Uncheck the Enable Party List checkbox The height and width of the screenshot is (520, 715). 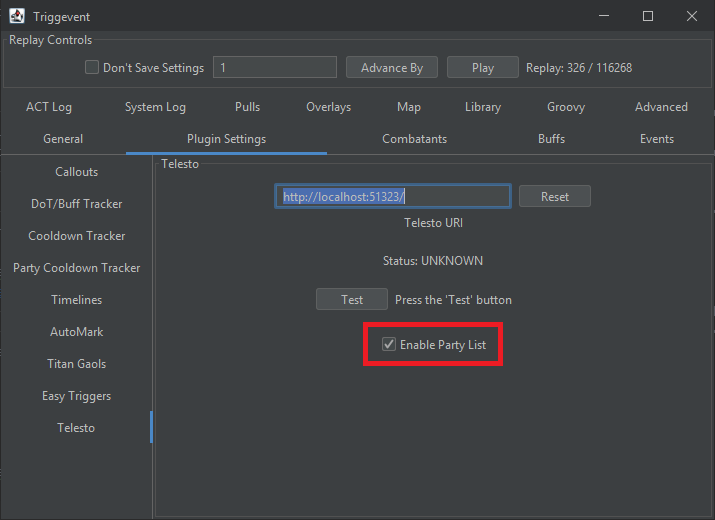tap(389, 344)
